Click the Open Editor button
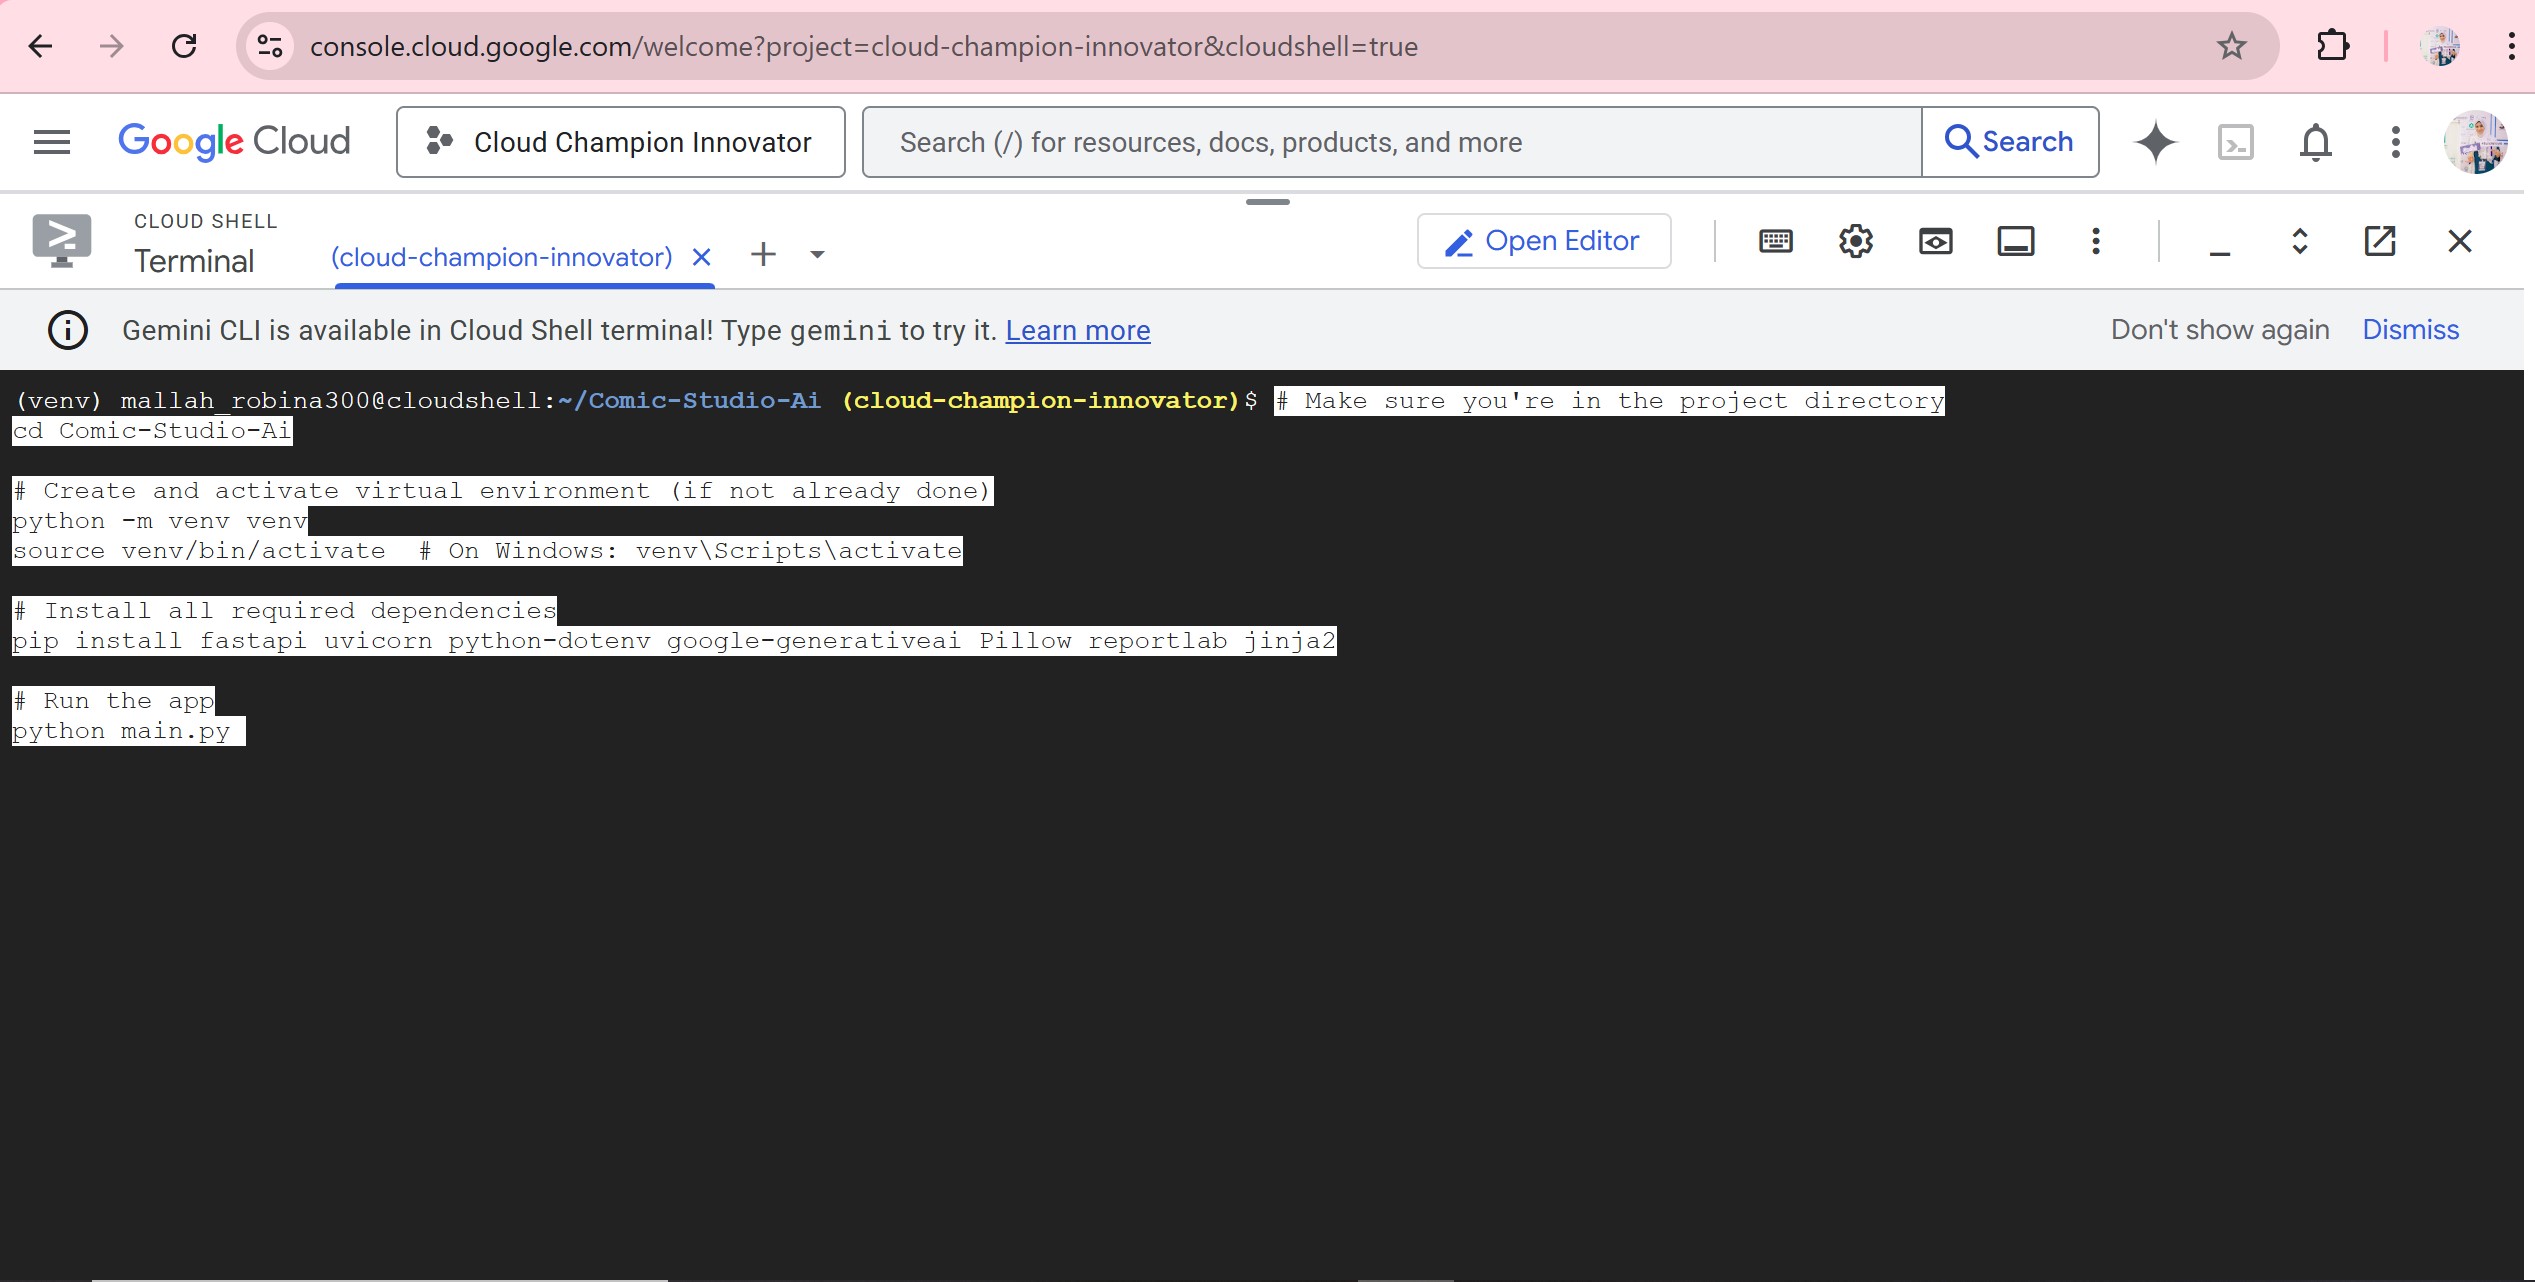Screen dimensions: 2535x1282 (x=1543, y=241)
